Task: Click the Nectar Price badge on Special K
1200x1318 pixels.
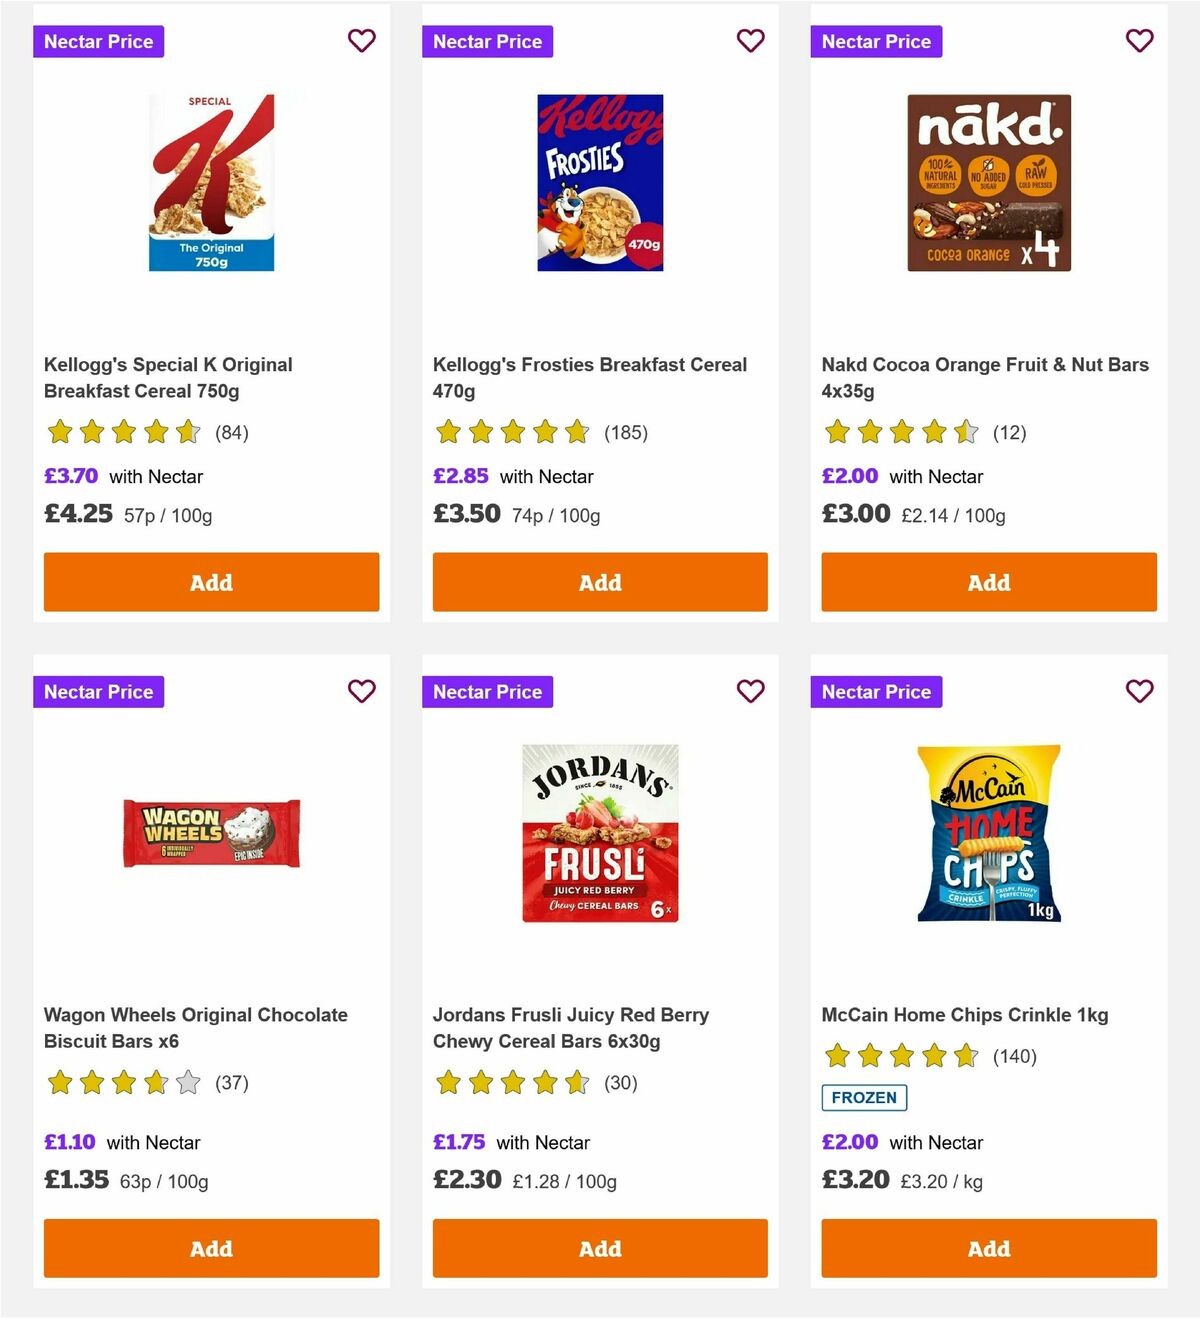Action: (98, 41)
